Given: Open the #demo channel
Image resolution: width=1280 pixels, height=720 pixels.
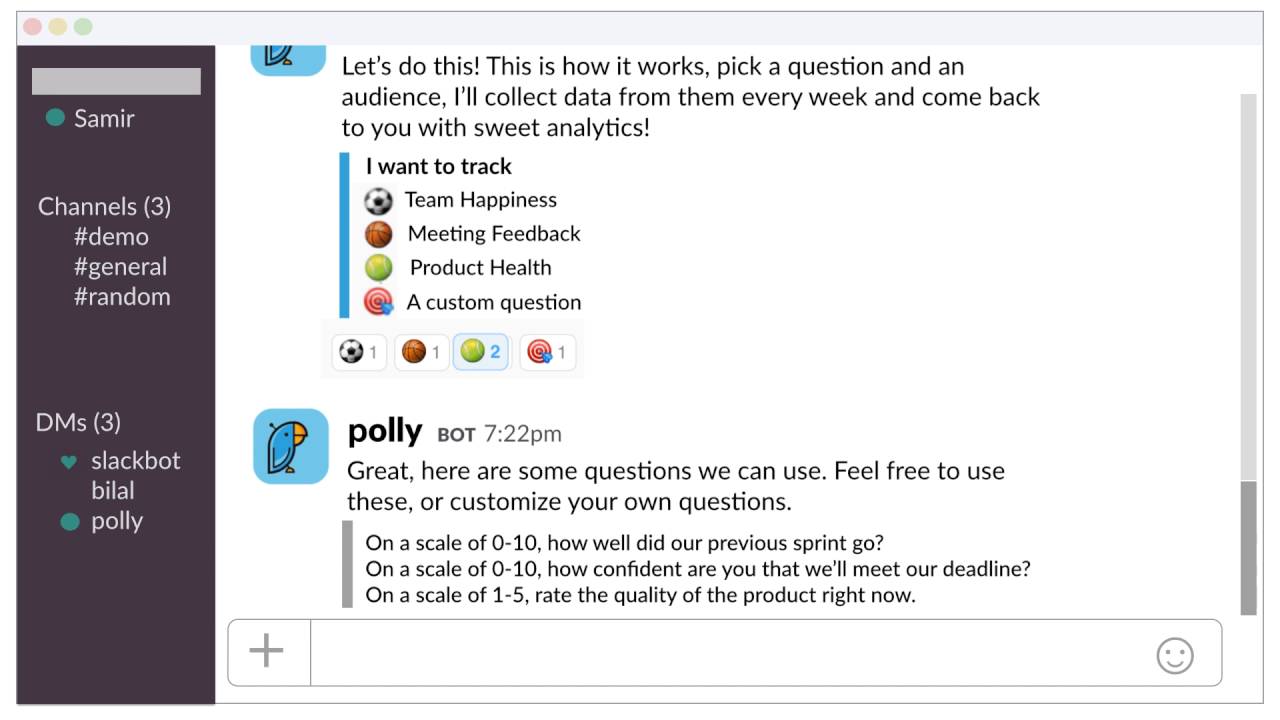Looking at the screenshot, I should (x=111, y=237).
